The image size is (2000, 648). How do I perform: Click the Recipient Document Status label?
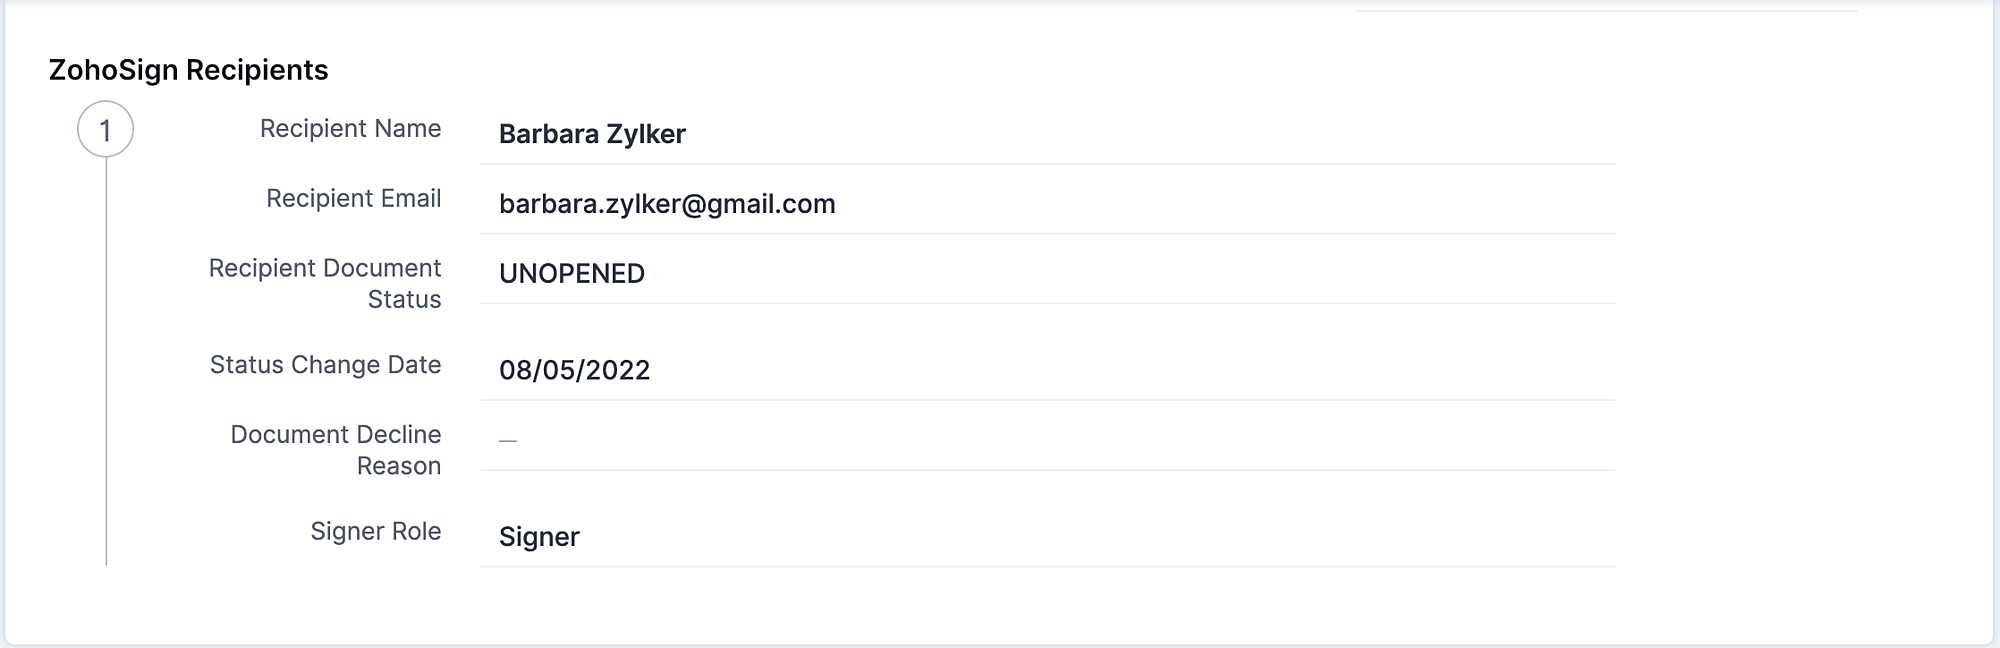click(x=325, y=284)
